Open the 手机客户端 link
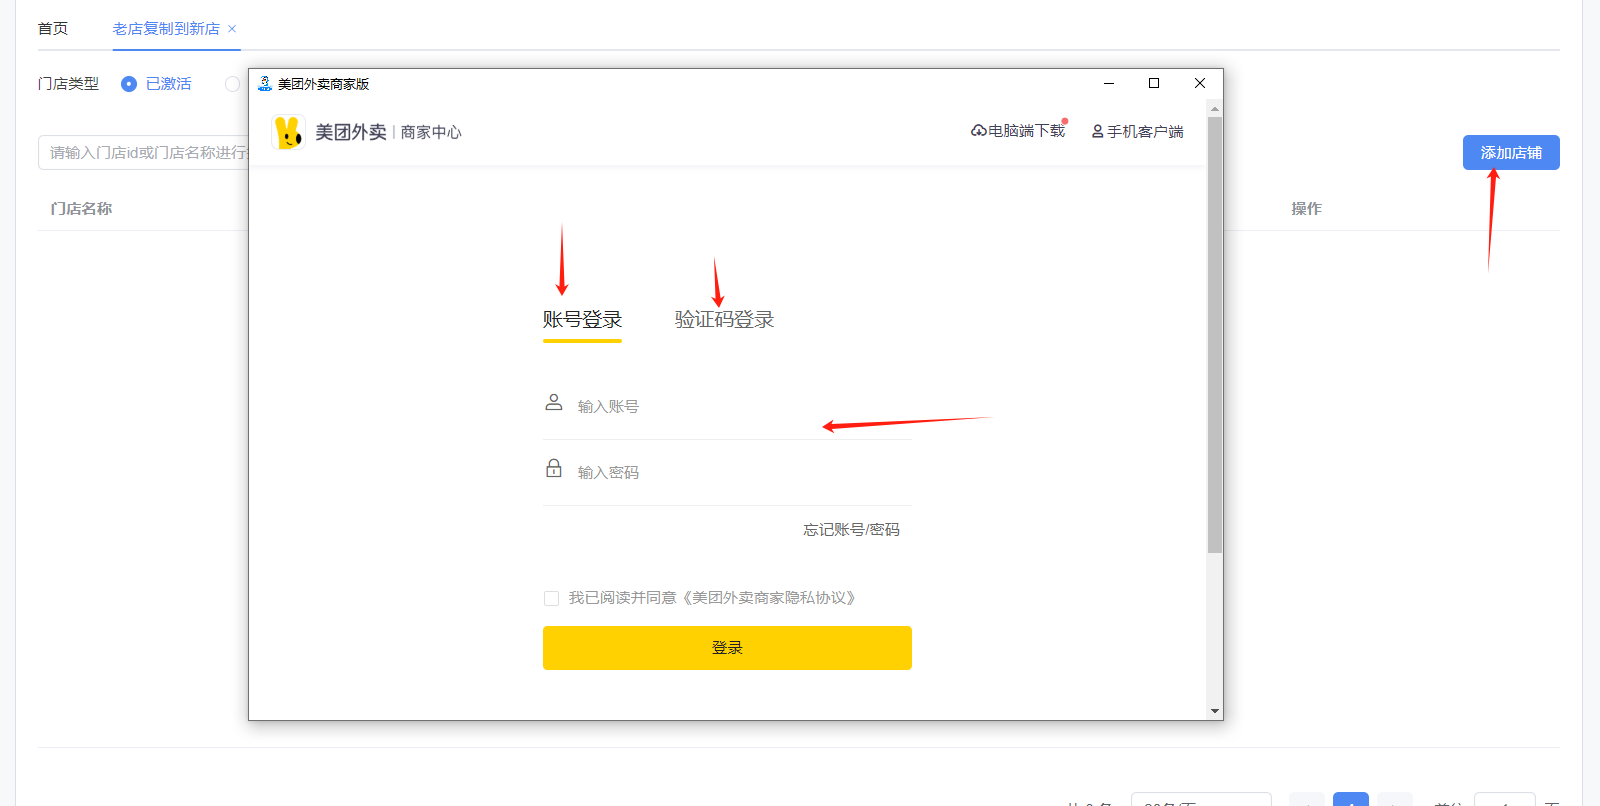The width and height of the screenshot is (1600, 806). [x=1137, y=132]
